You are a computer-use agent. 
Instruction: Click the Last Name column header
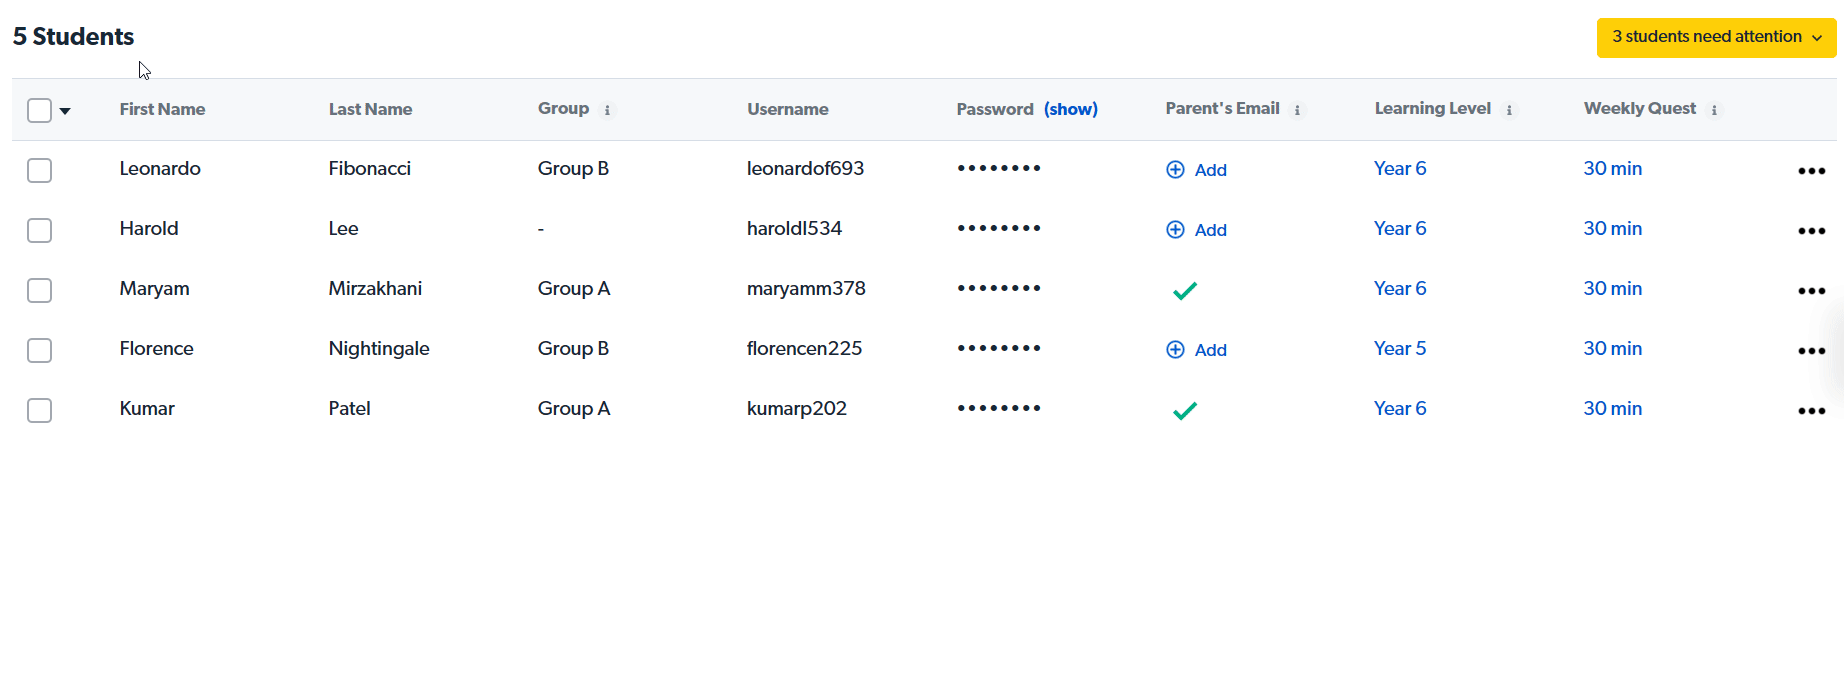pyautogui.click(x=370, y=109)
